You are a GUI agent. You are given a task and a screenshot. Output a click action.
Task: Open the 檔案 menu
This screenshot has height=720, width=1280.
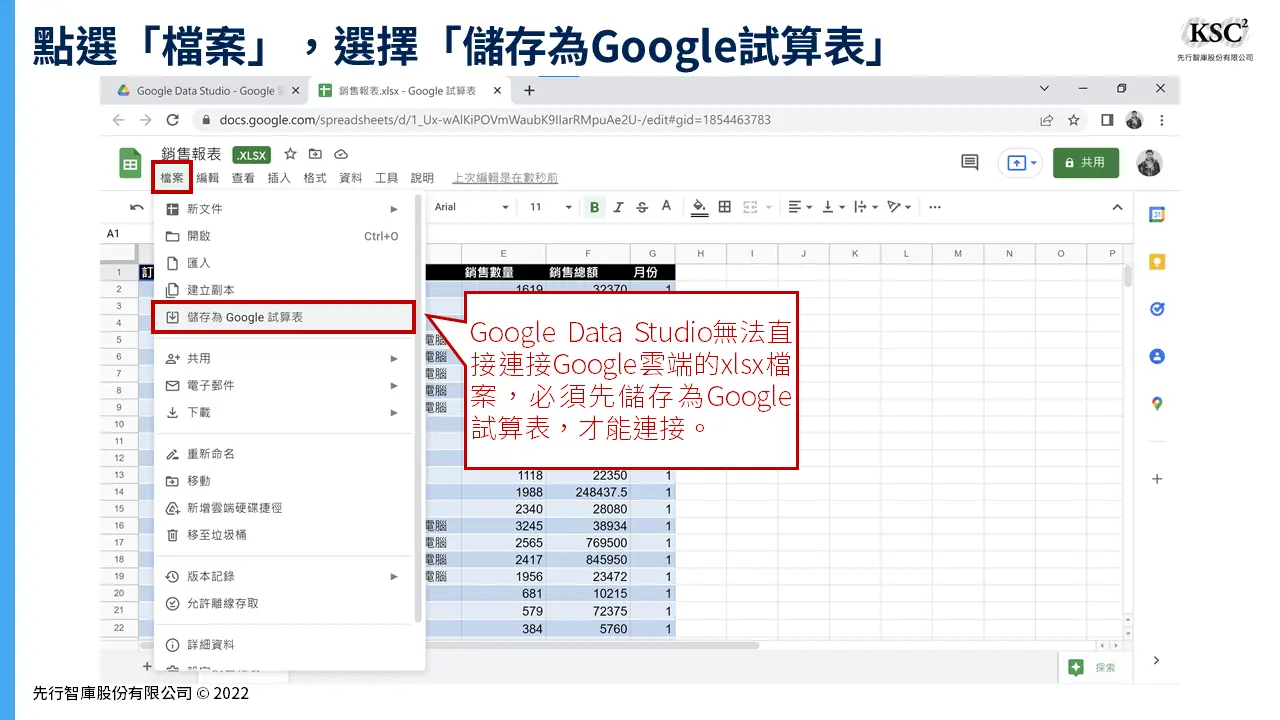(x=171, y=178)
